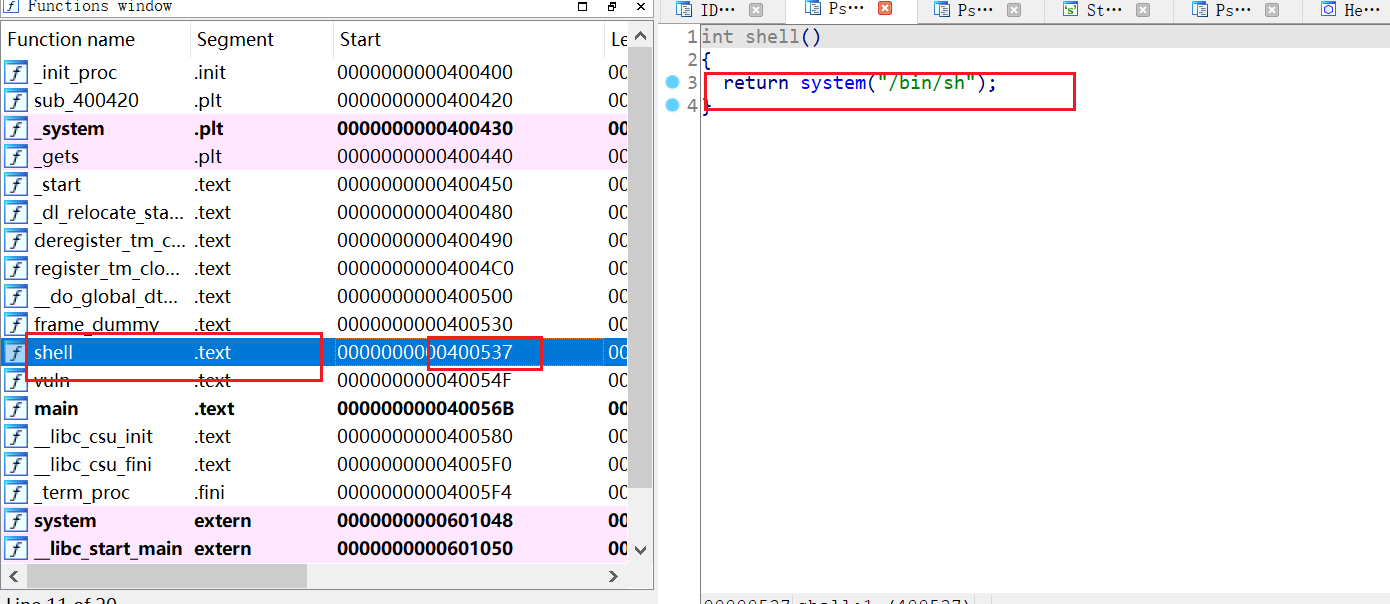Click address 0000000000601048 of extern system
This screenshot has height=604, width=1390.
[425, 521]
